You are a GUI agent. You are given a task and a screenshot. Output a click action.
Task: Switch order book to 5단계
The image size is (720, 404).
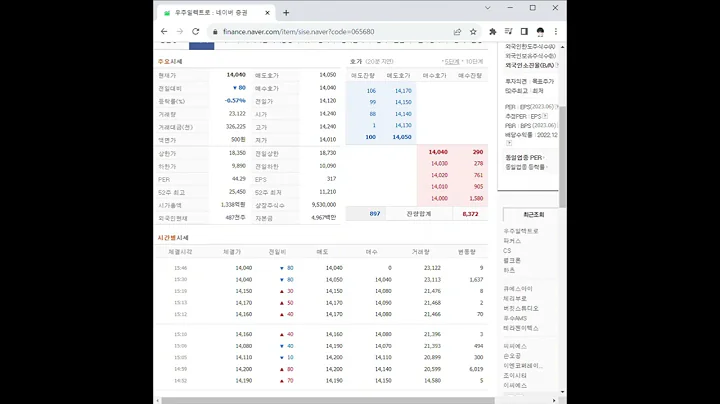[452, 62]
